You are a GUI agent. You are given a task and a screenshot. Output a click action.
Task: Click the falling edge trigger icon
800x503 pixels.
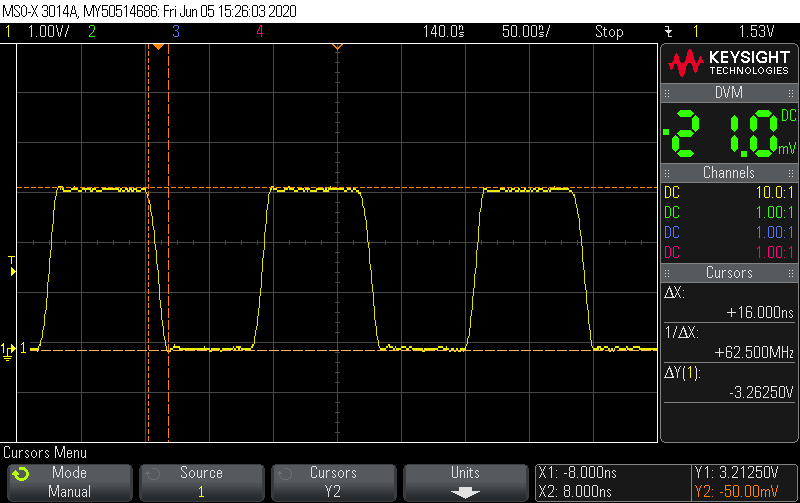pos(668,32)
